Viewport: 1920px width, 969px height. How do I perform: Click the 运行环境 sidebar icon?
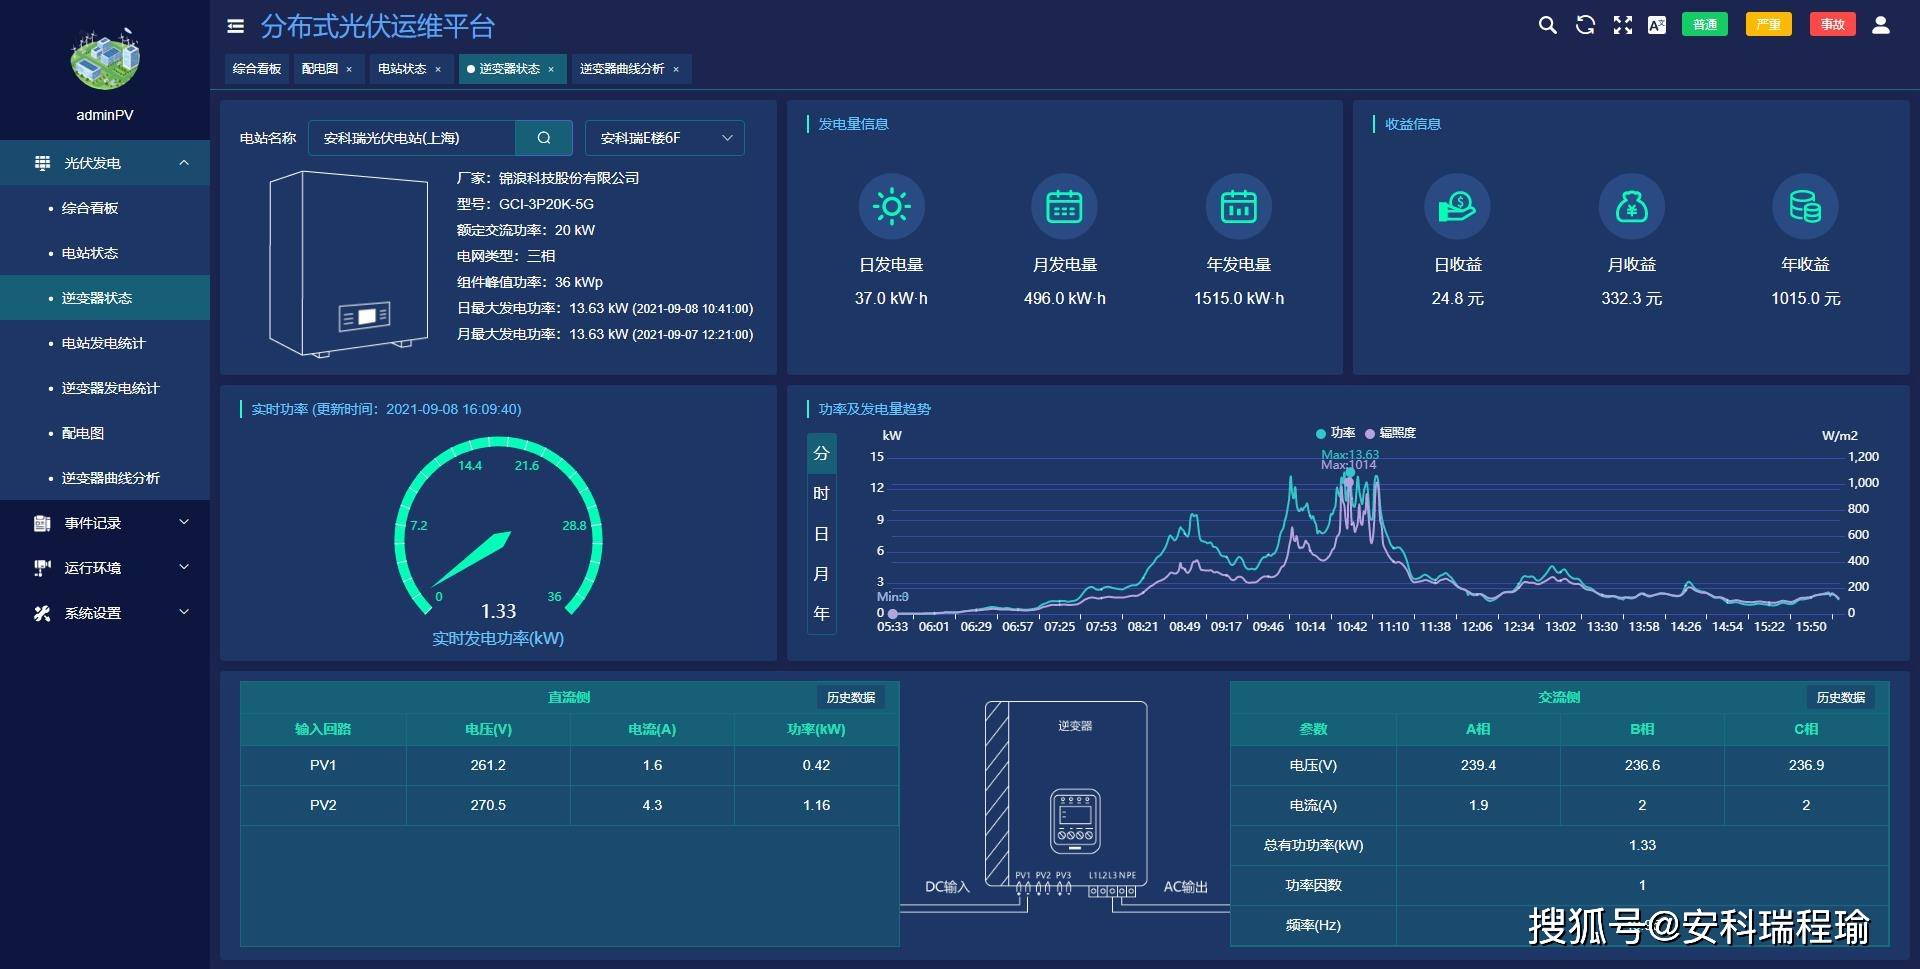(42, 568)
